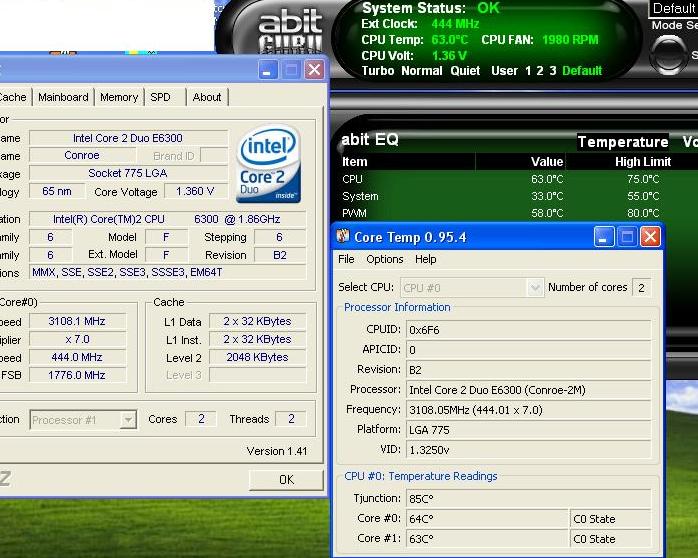Viewport: 698px width, 558px height.
Task: Close the Core Temp window
Action: 650,237
